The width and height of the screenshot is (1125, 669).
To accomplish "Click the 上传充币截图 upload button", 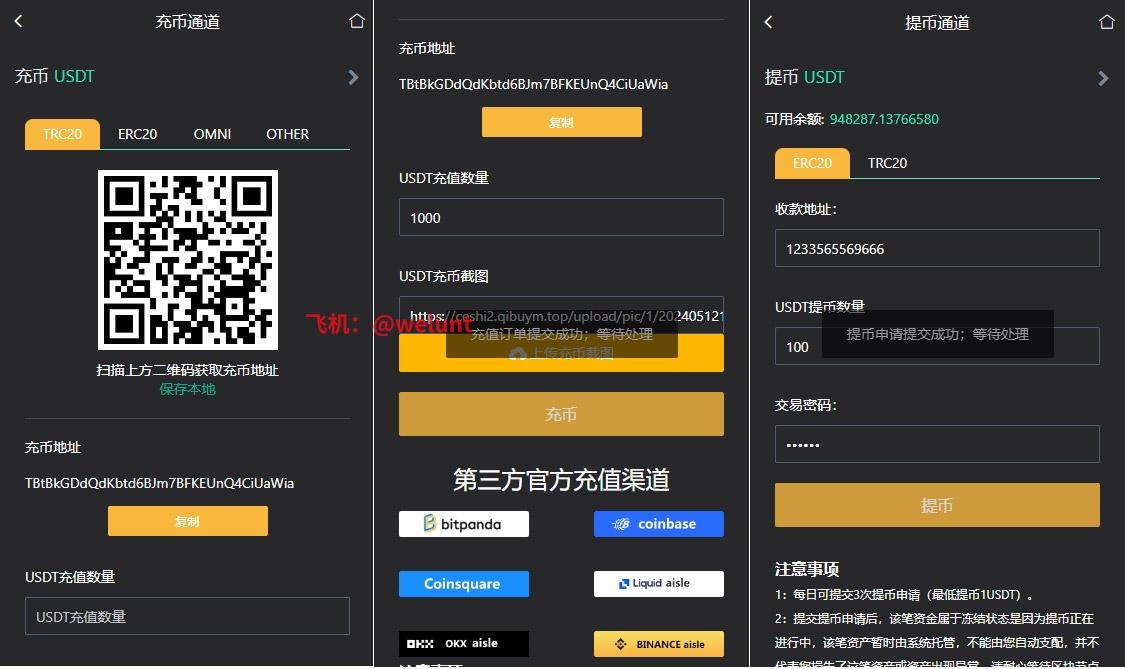I will tap(561, 353).
